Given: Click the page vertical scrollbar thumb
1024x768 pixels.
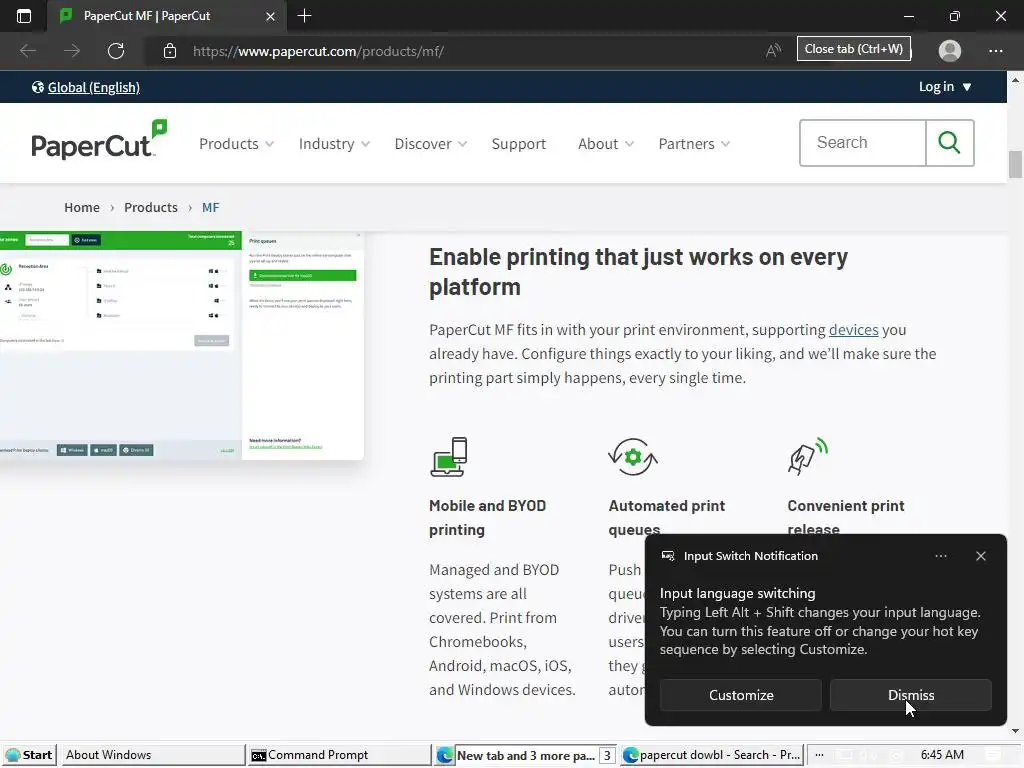Looking at the screenshot, I should click(x=1015, y=164).
